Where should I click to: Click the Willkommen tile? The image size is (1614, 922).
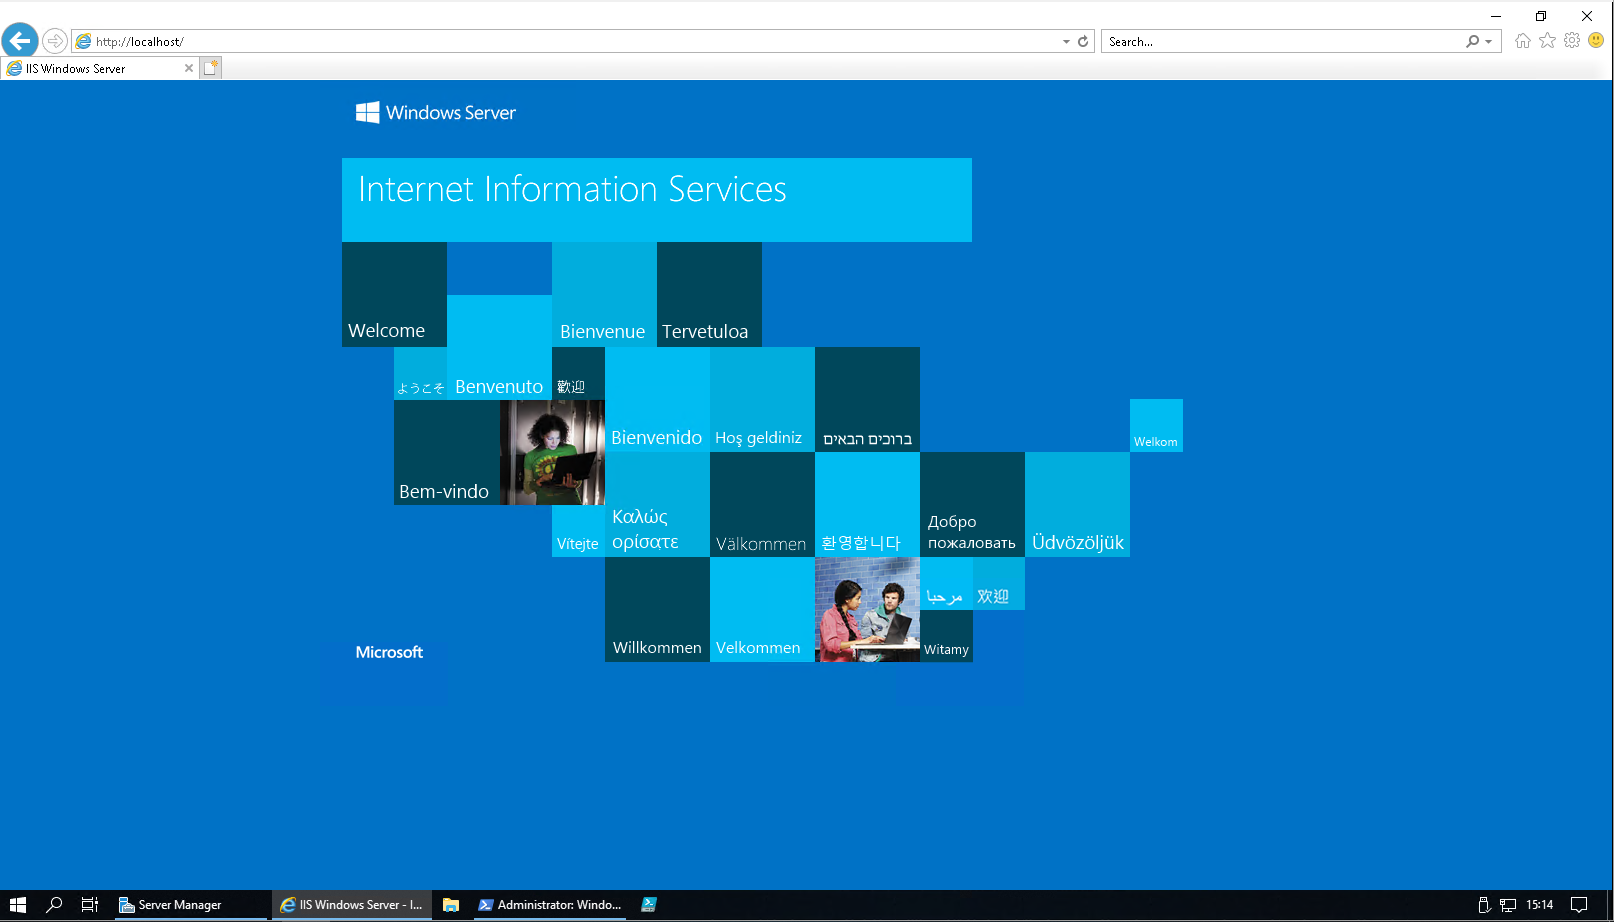(x=657, y=609)
